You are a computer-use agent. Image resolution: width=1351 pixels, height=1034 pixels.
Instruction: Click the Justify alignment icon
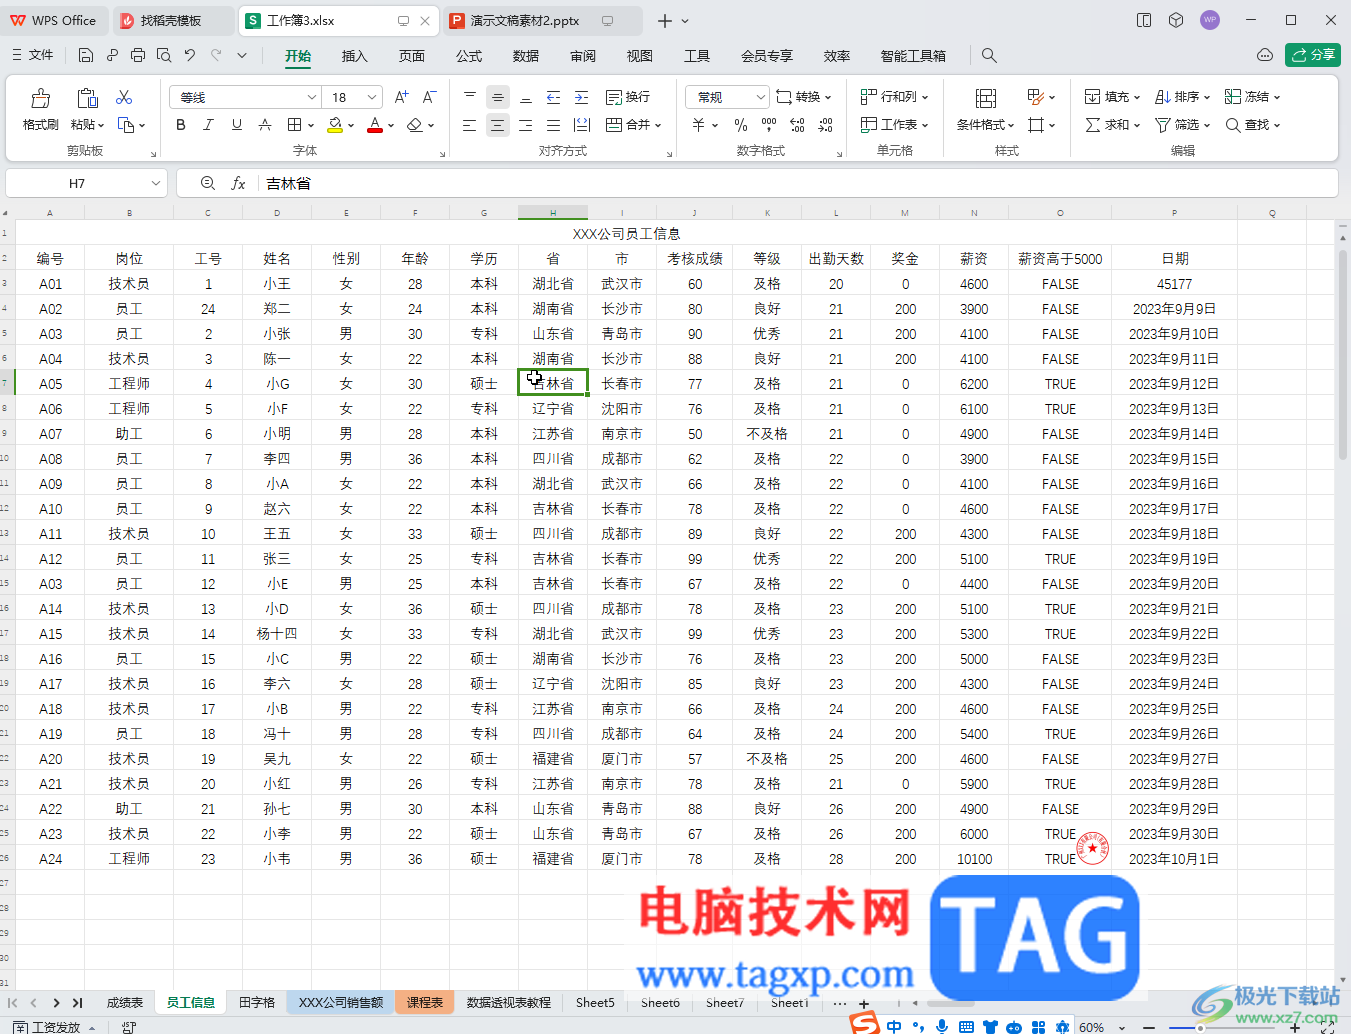[x=553, y=125]
